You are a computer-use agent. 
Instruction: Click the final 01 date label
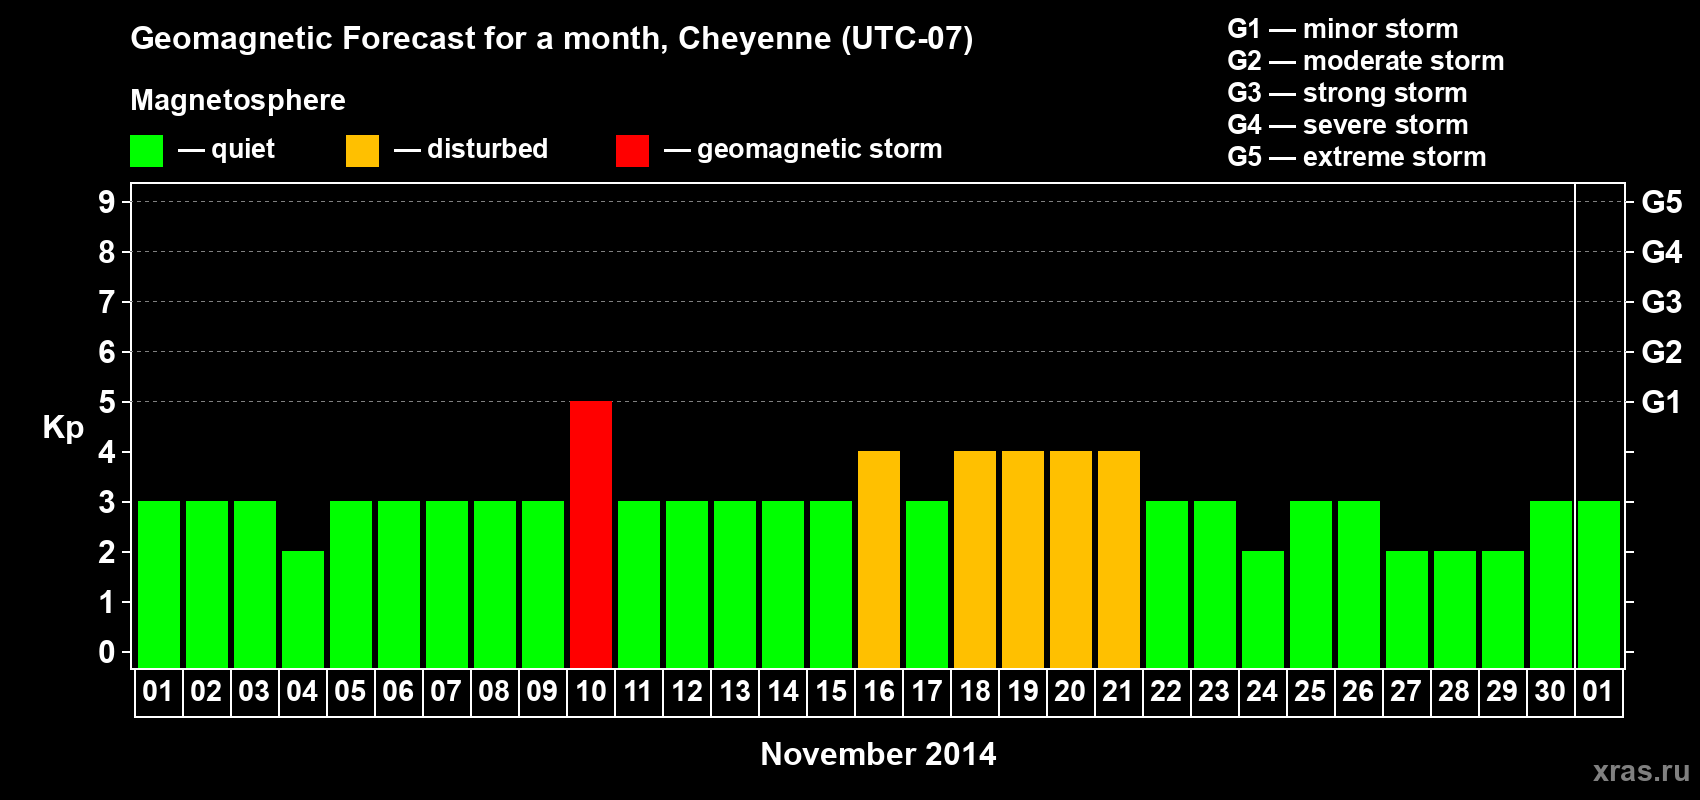tap(1598, 692)
